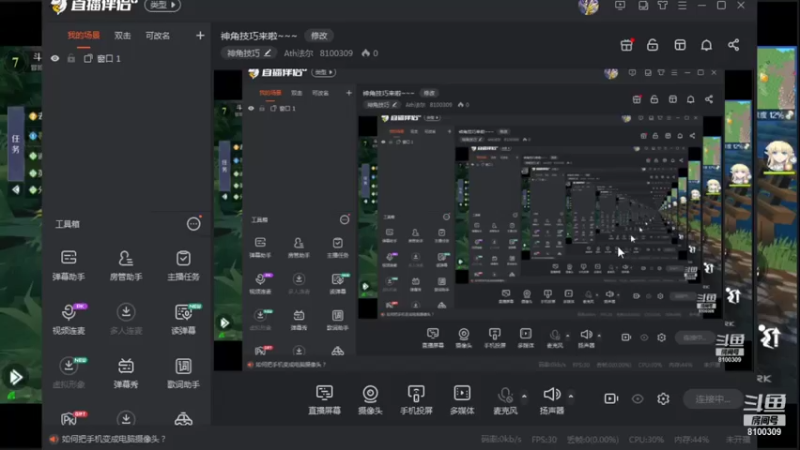Click the FPS:30 status bar entry
The height and width of the screenshot is (450, 800).
click(x=544, y=439)
